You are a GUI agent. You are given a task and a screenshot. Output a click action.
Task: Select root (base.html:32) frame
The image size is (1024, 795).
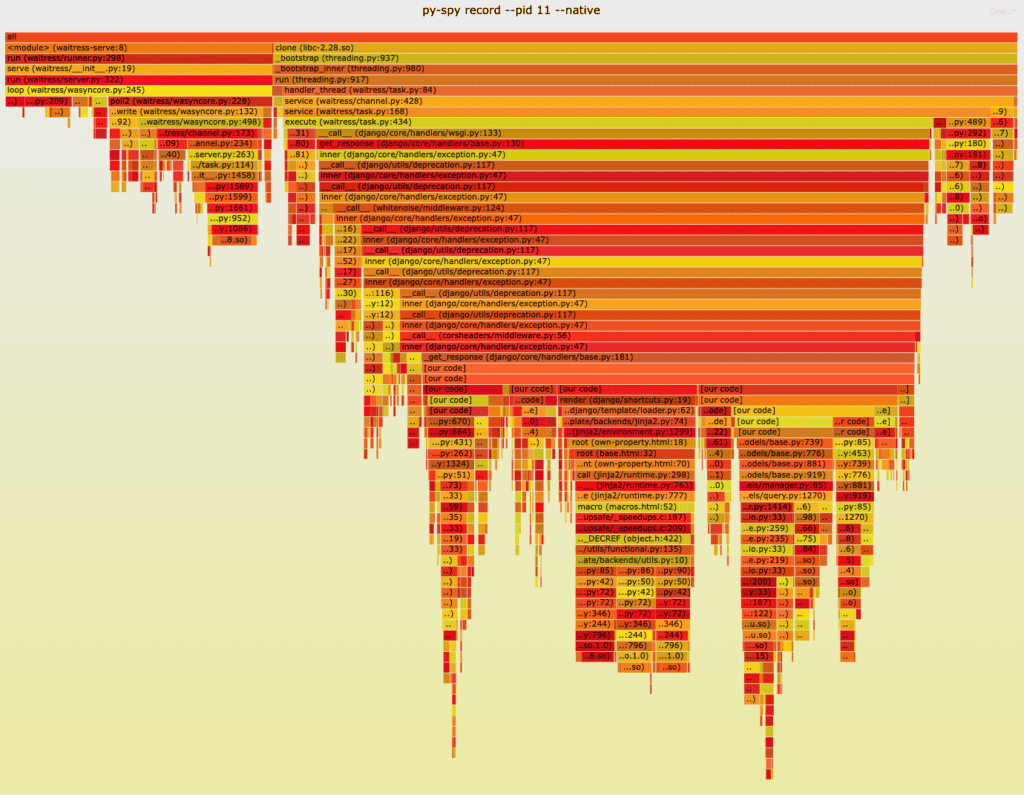pos(633,453)
